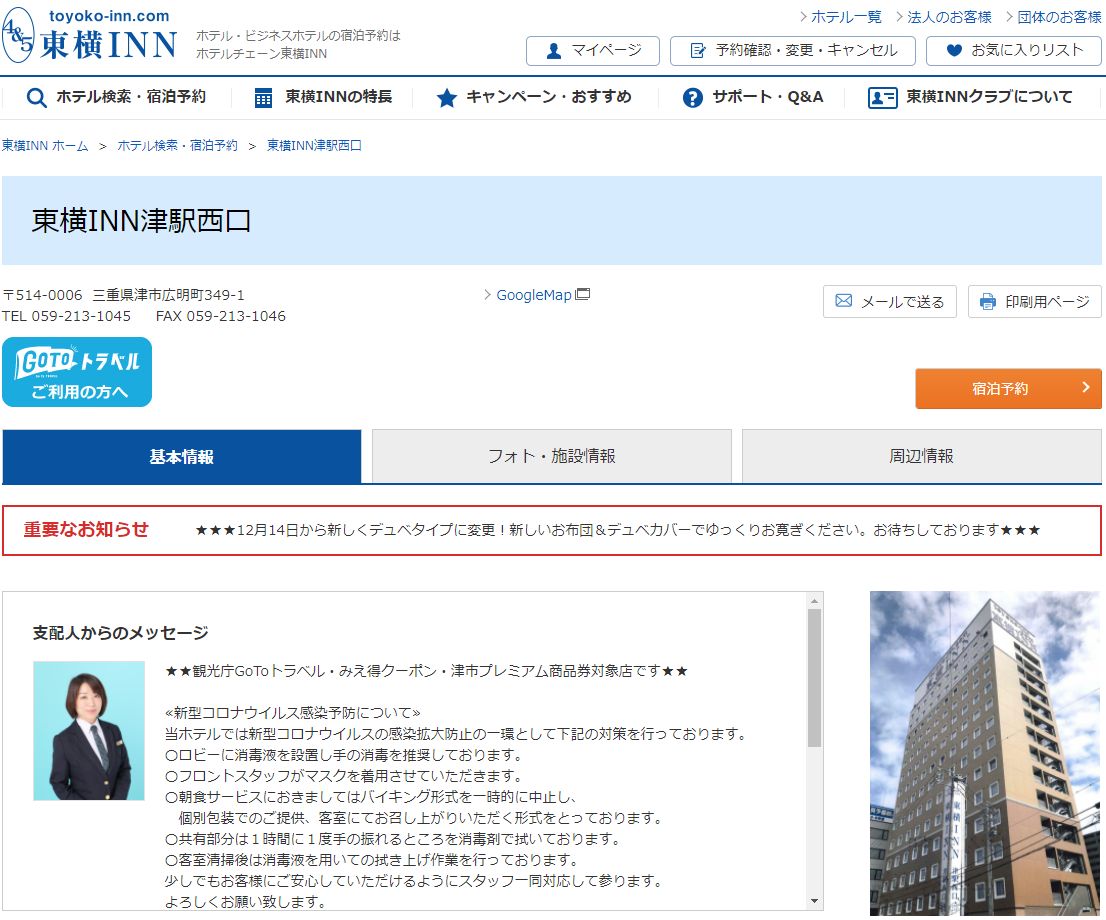
Task: Click the arrow on 宿泊予約 button
Action: (1086, 387)
